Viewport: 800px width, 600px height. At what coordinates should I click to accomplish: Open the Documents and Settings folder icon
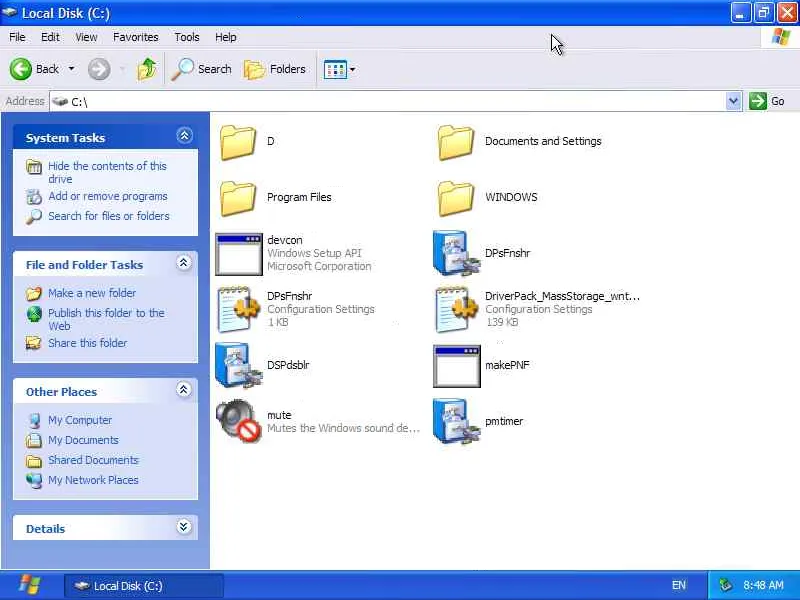click(456, 142)
